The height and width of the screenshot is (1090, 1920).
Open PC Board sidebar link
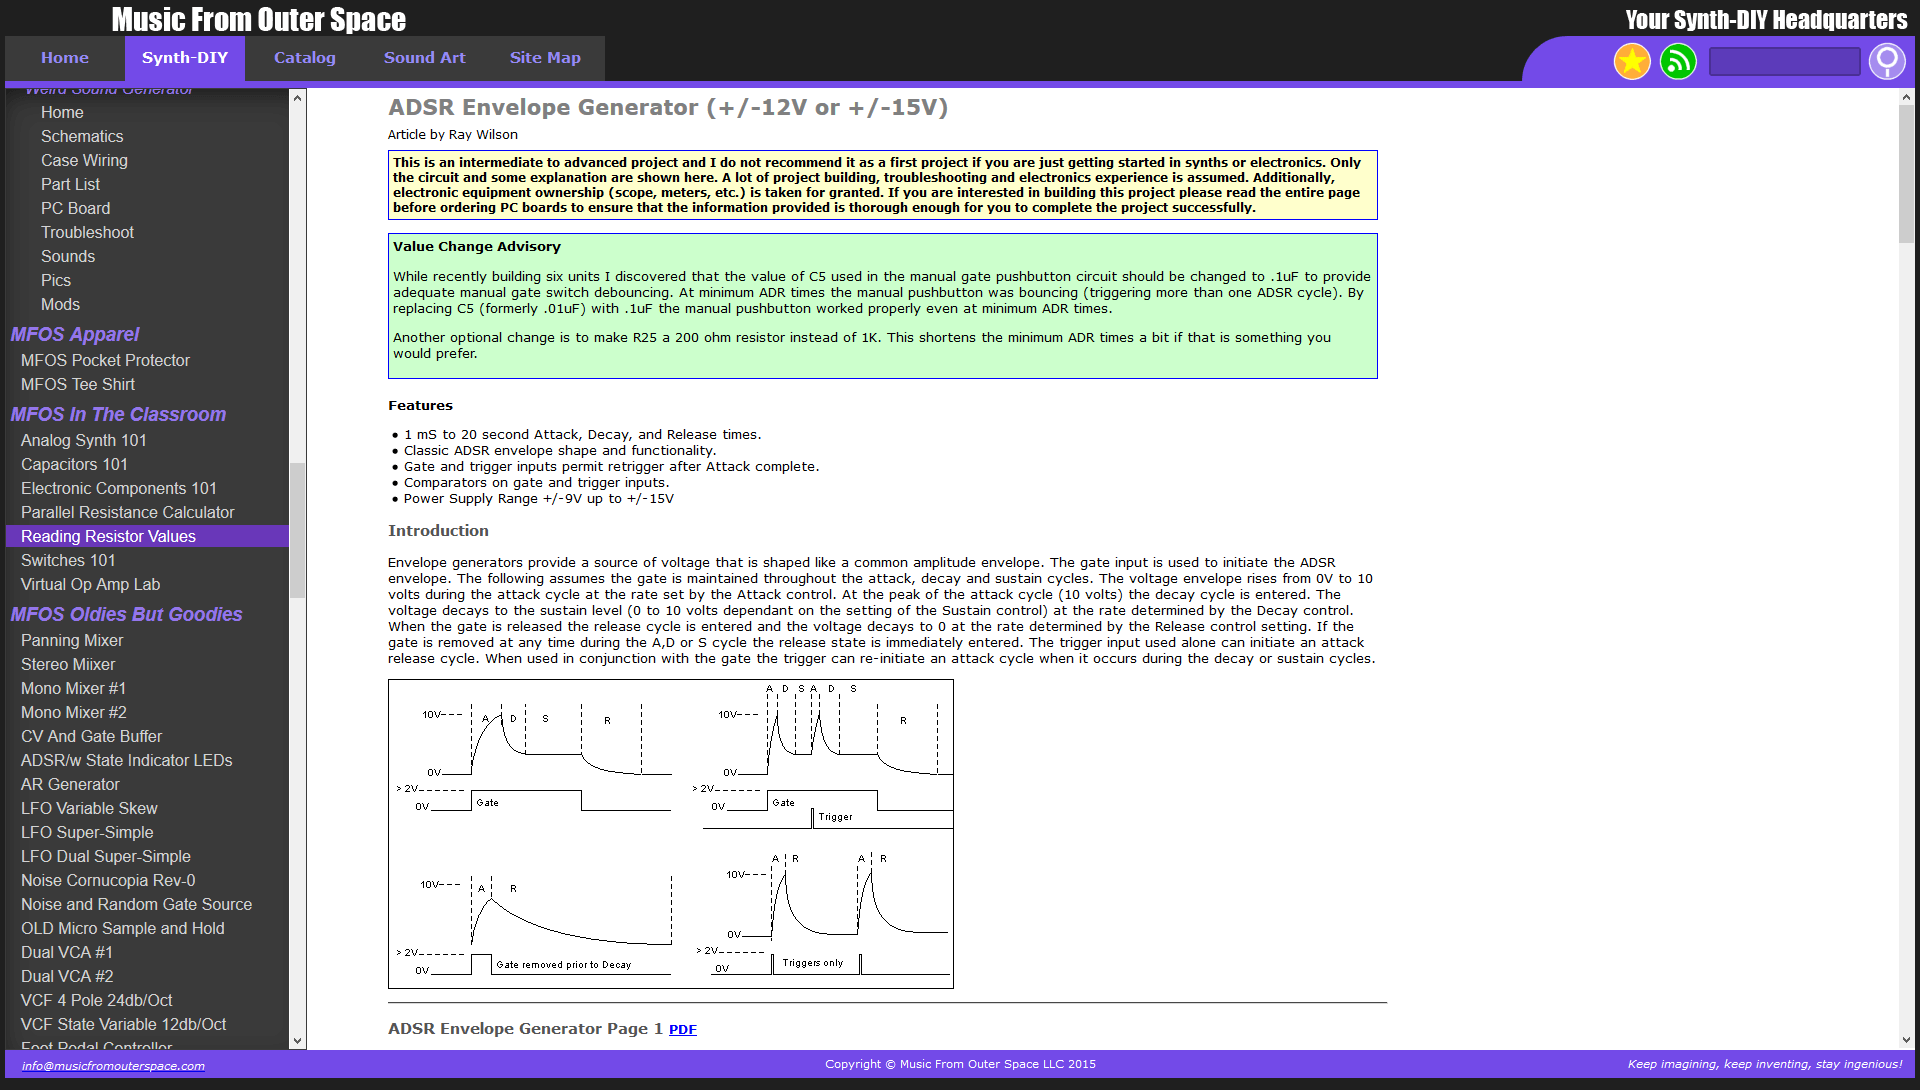click(76, 208)
